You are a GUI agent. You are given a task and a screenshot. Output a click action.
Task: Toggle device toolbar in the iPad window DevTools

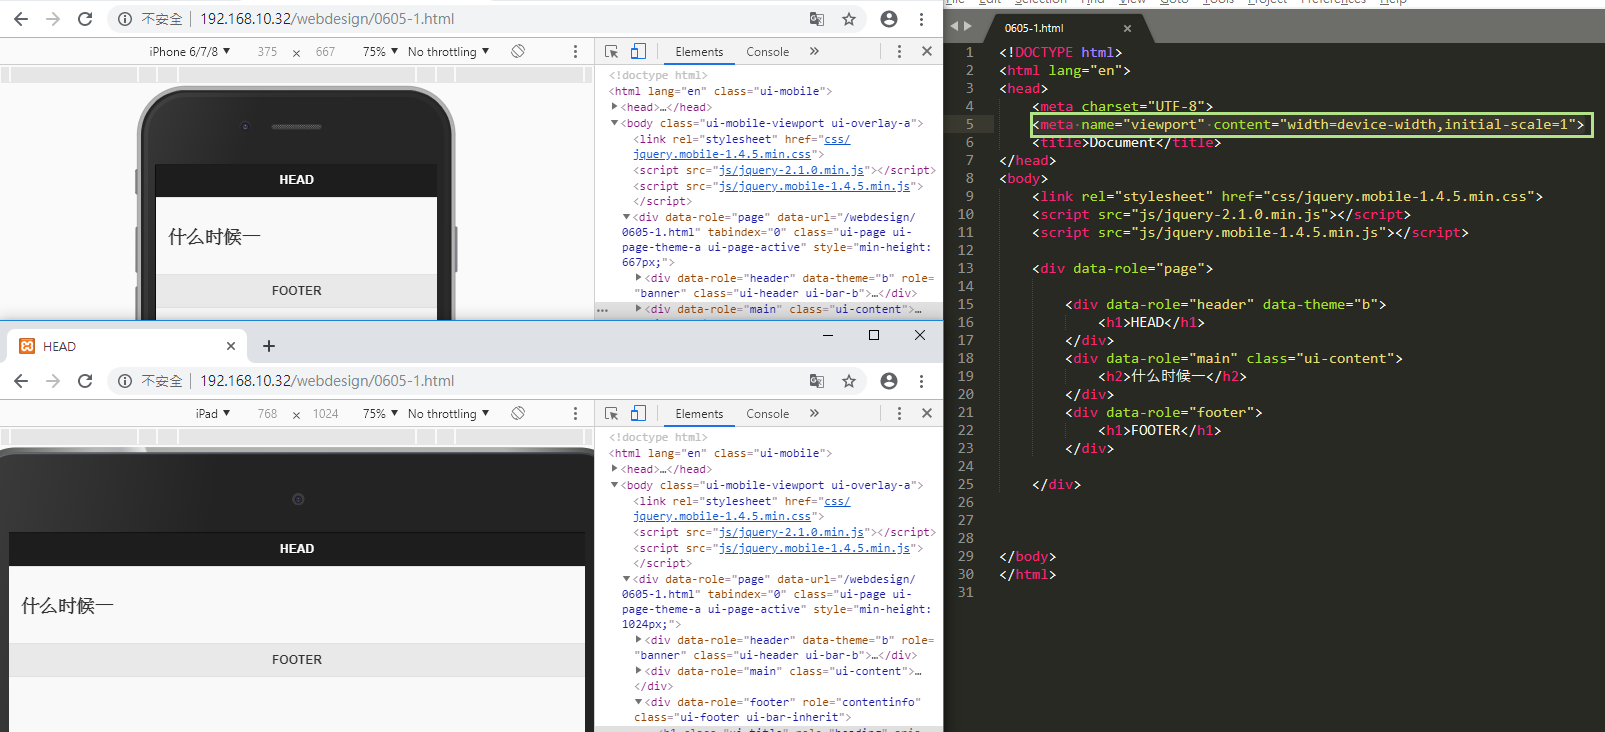coord(639,413)
